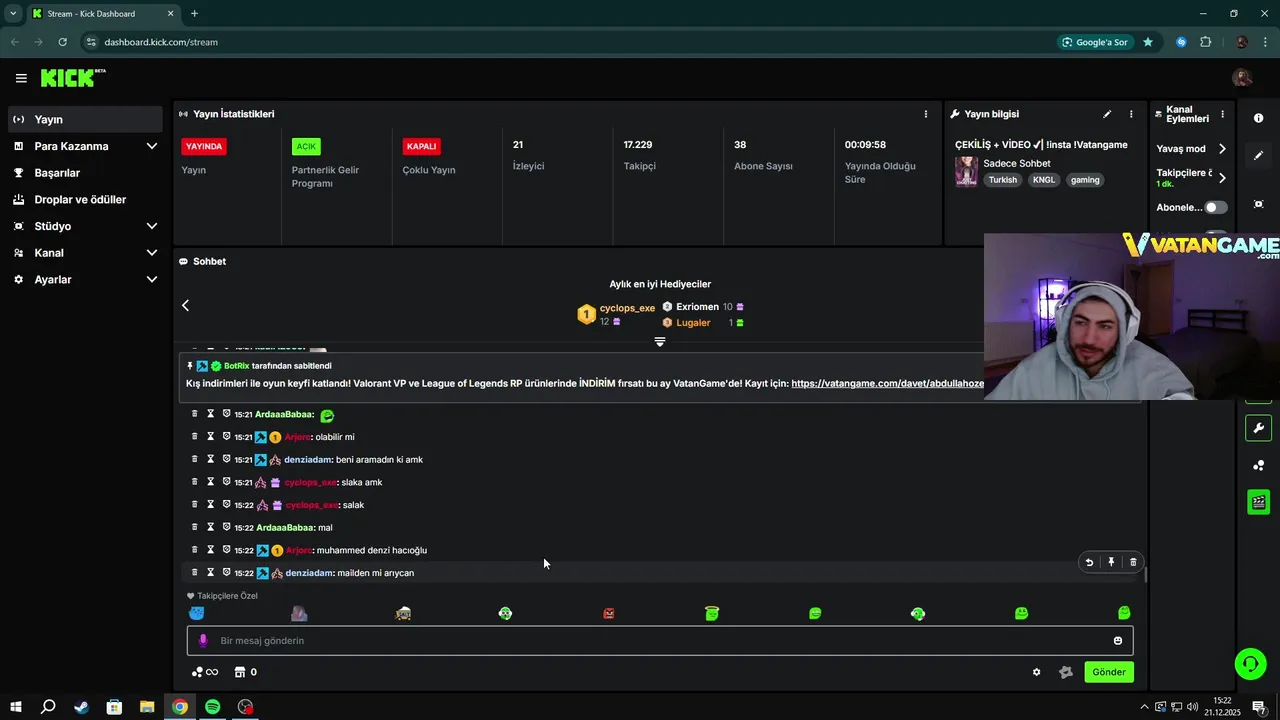Open the wrench tools icon in right sidebar
Image resolution: width=1280 pixels, height=720 pixels.
[x=1258, y=428]
